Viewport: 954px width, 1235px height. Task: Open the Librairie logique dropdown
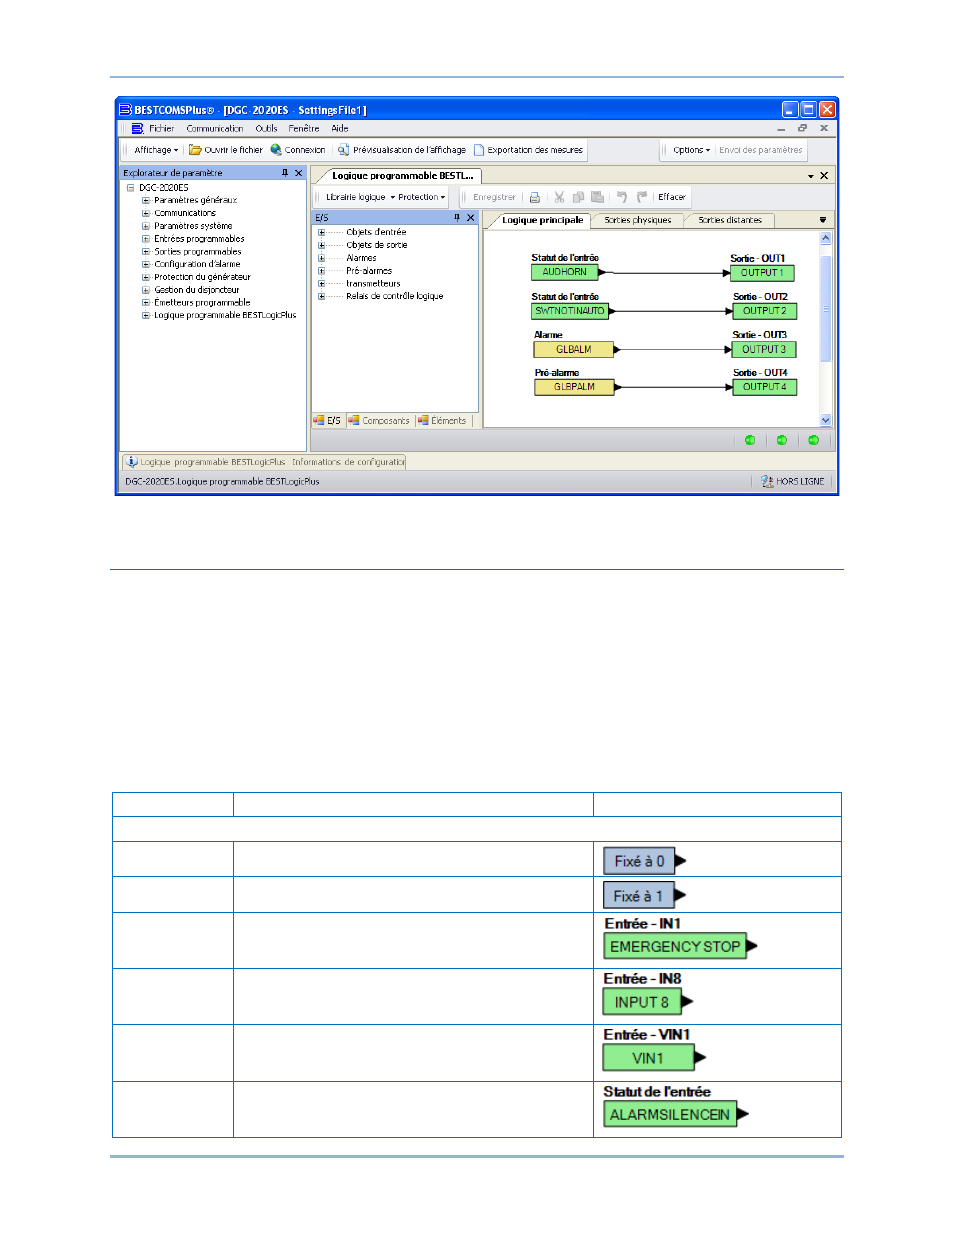360,197
